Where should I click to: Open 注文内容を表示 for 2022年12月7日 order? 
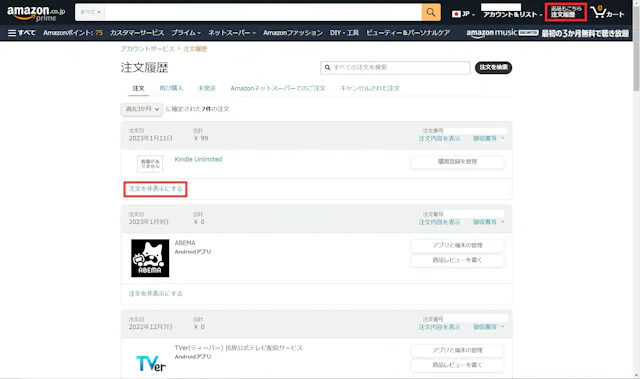point(439,327)
